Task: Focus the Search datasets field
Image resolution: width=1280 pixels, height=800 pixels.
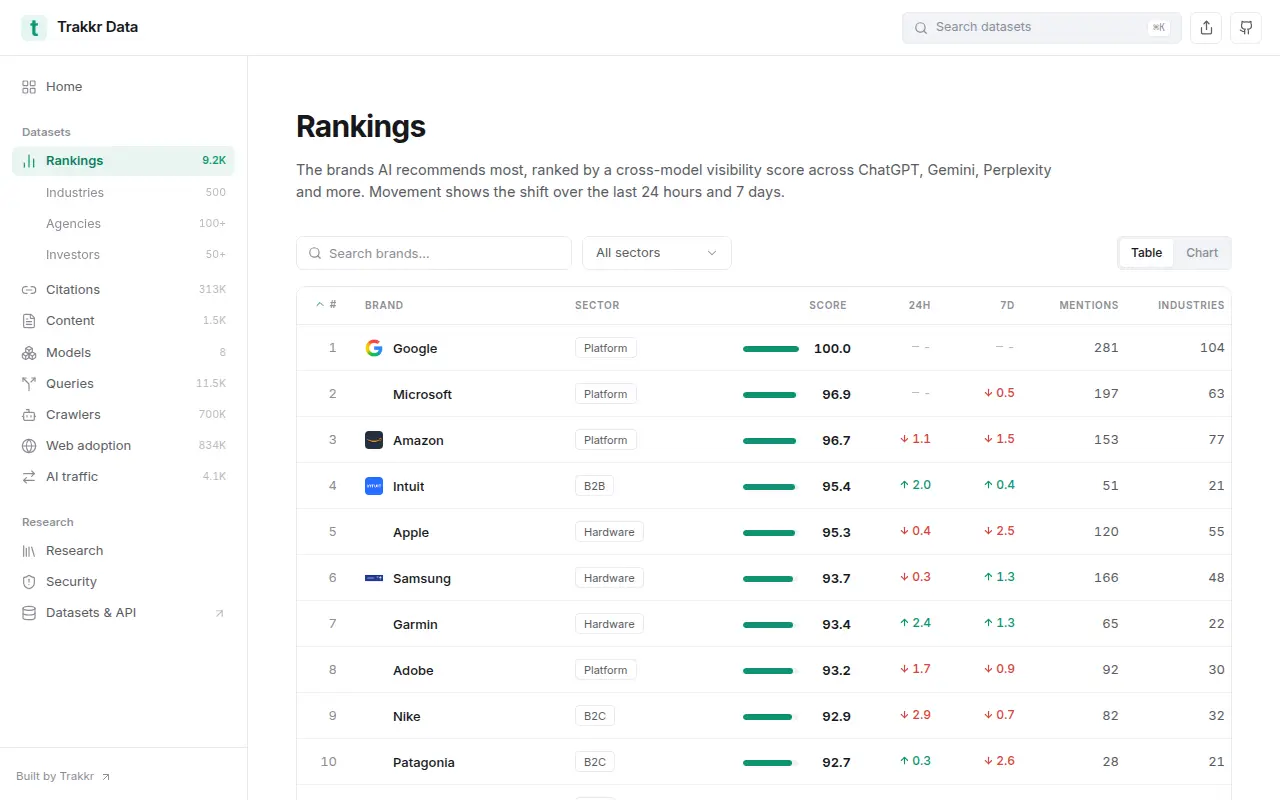Action: 1042,28
